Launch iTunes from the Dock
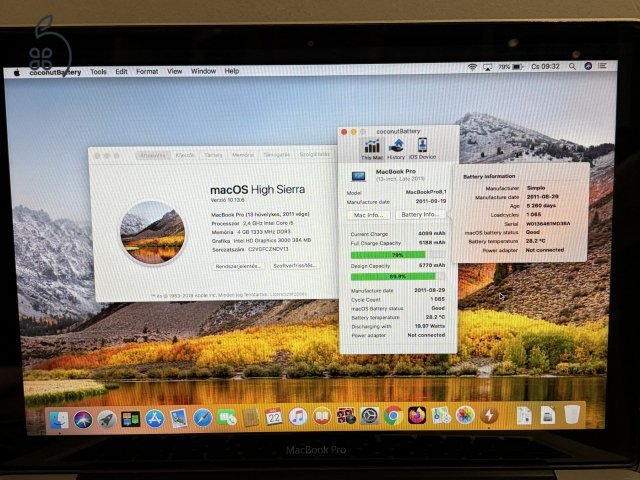Screen dimensions: 640x480 pyautogui.click(x=298, y=417)
